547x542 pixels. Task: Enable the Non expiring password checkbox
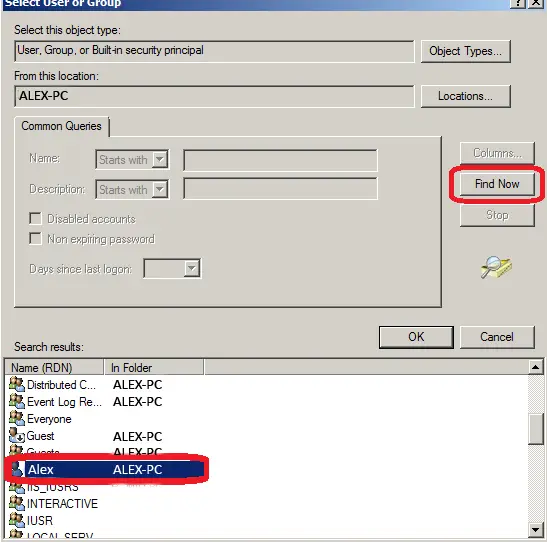[x=35, y=239]
